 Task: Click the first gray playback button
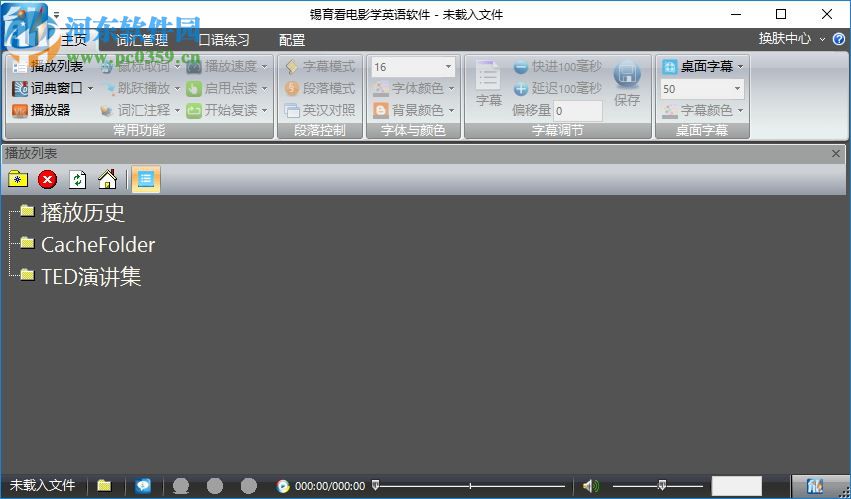click(181, 485)
